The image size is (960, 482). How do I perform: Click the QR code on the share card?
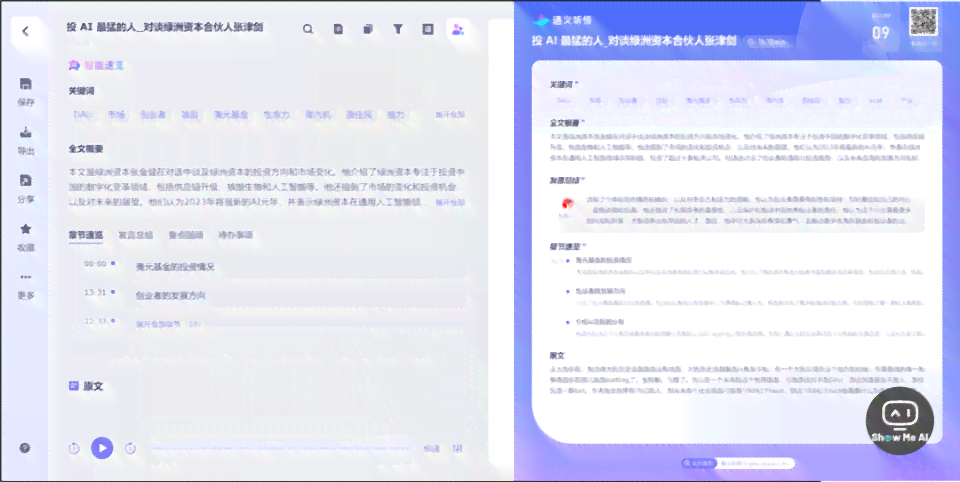[x=923, y=22]
